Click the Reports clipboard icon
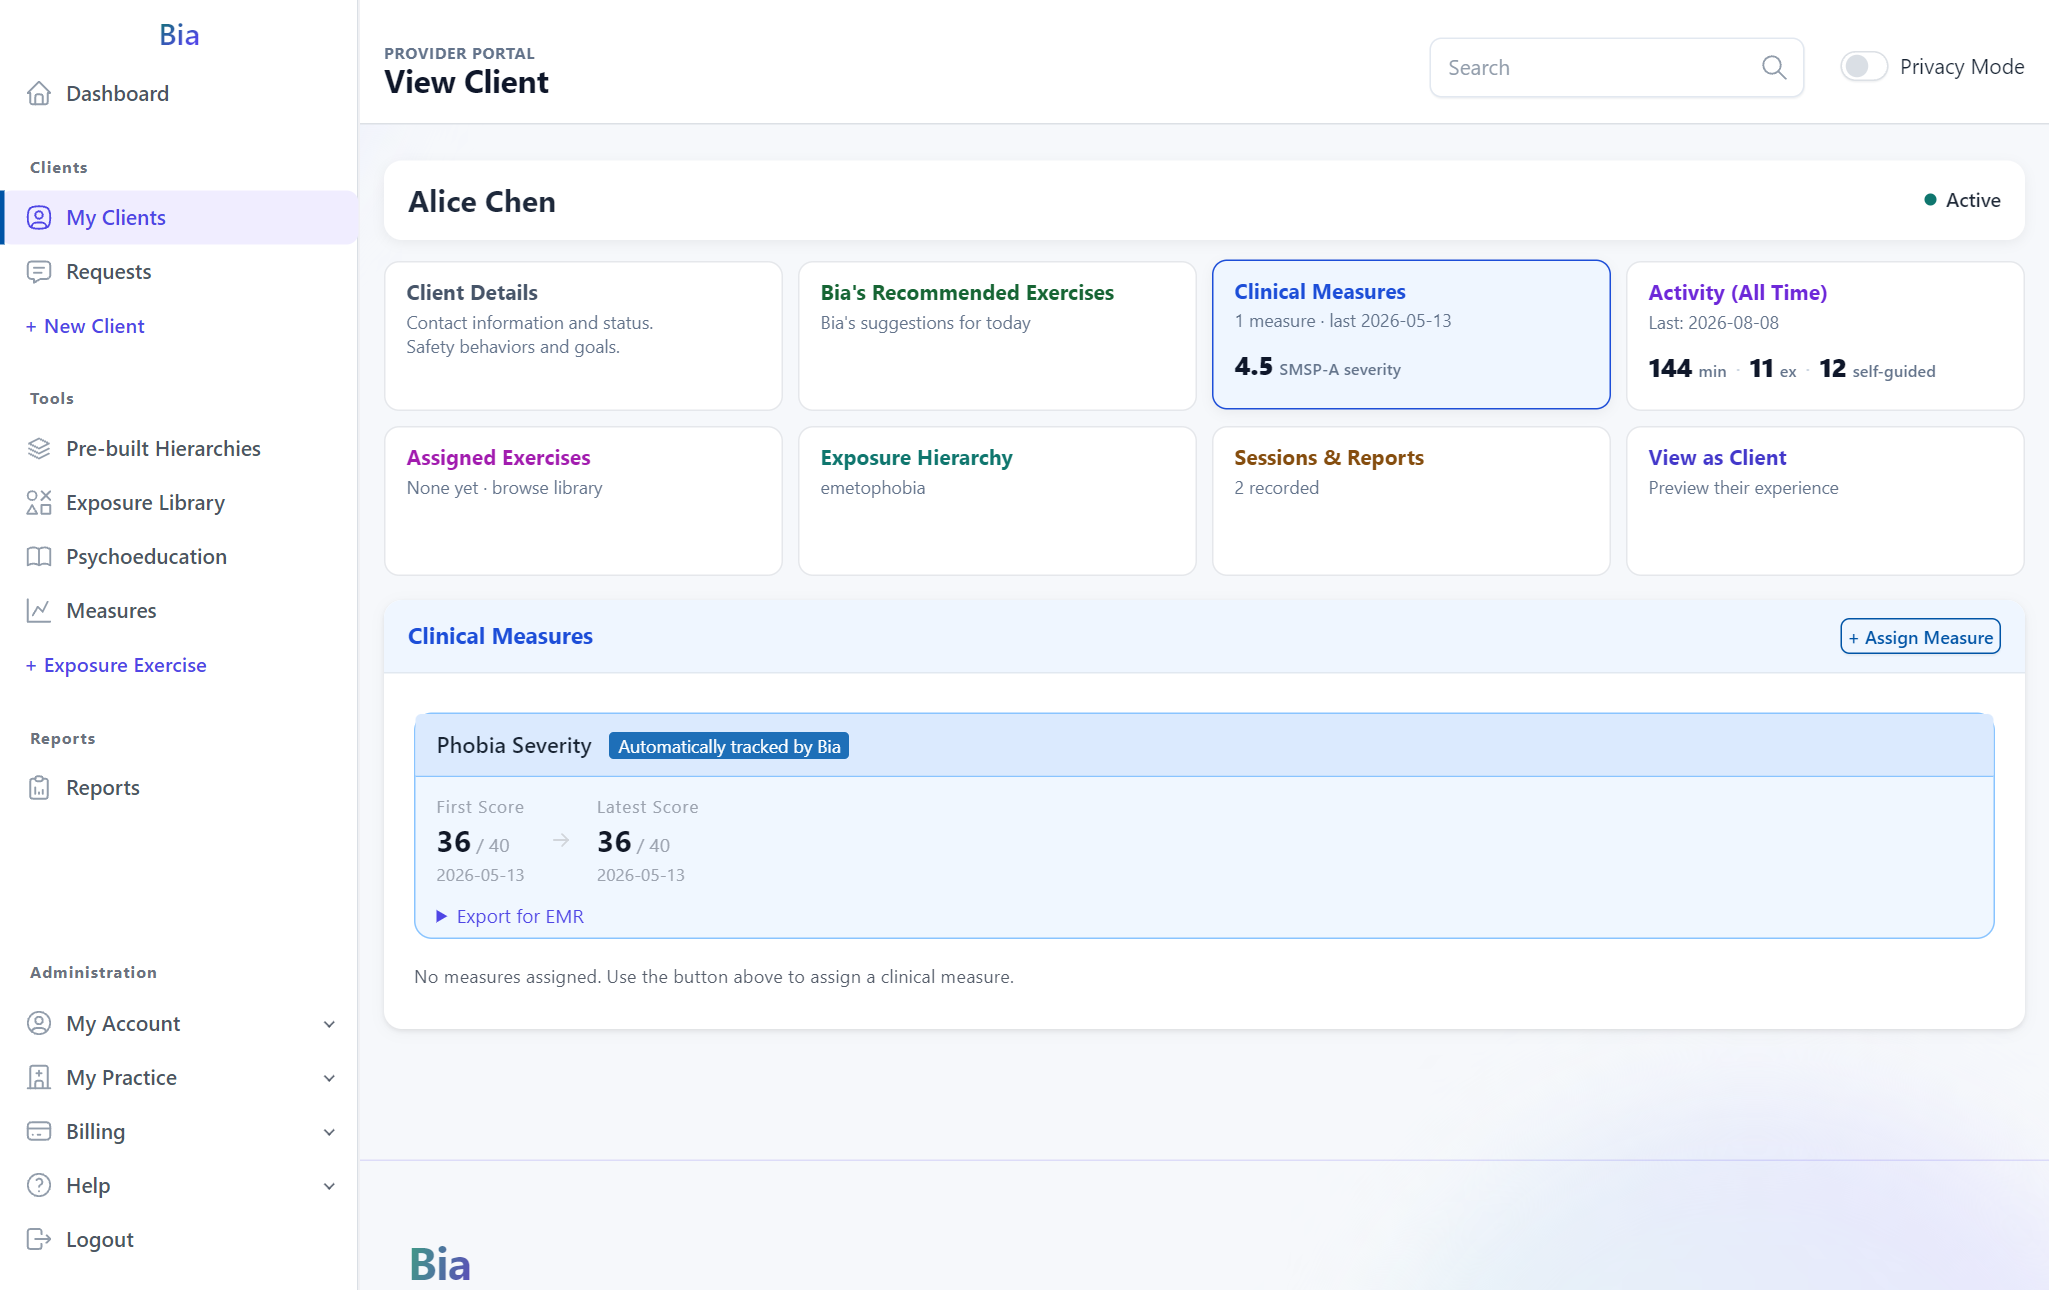 click(x=39, y=788)
